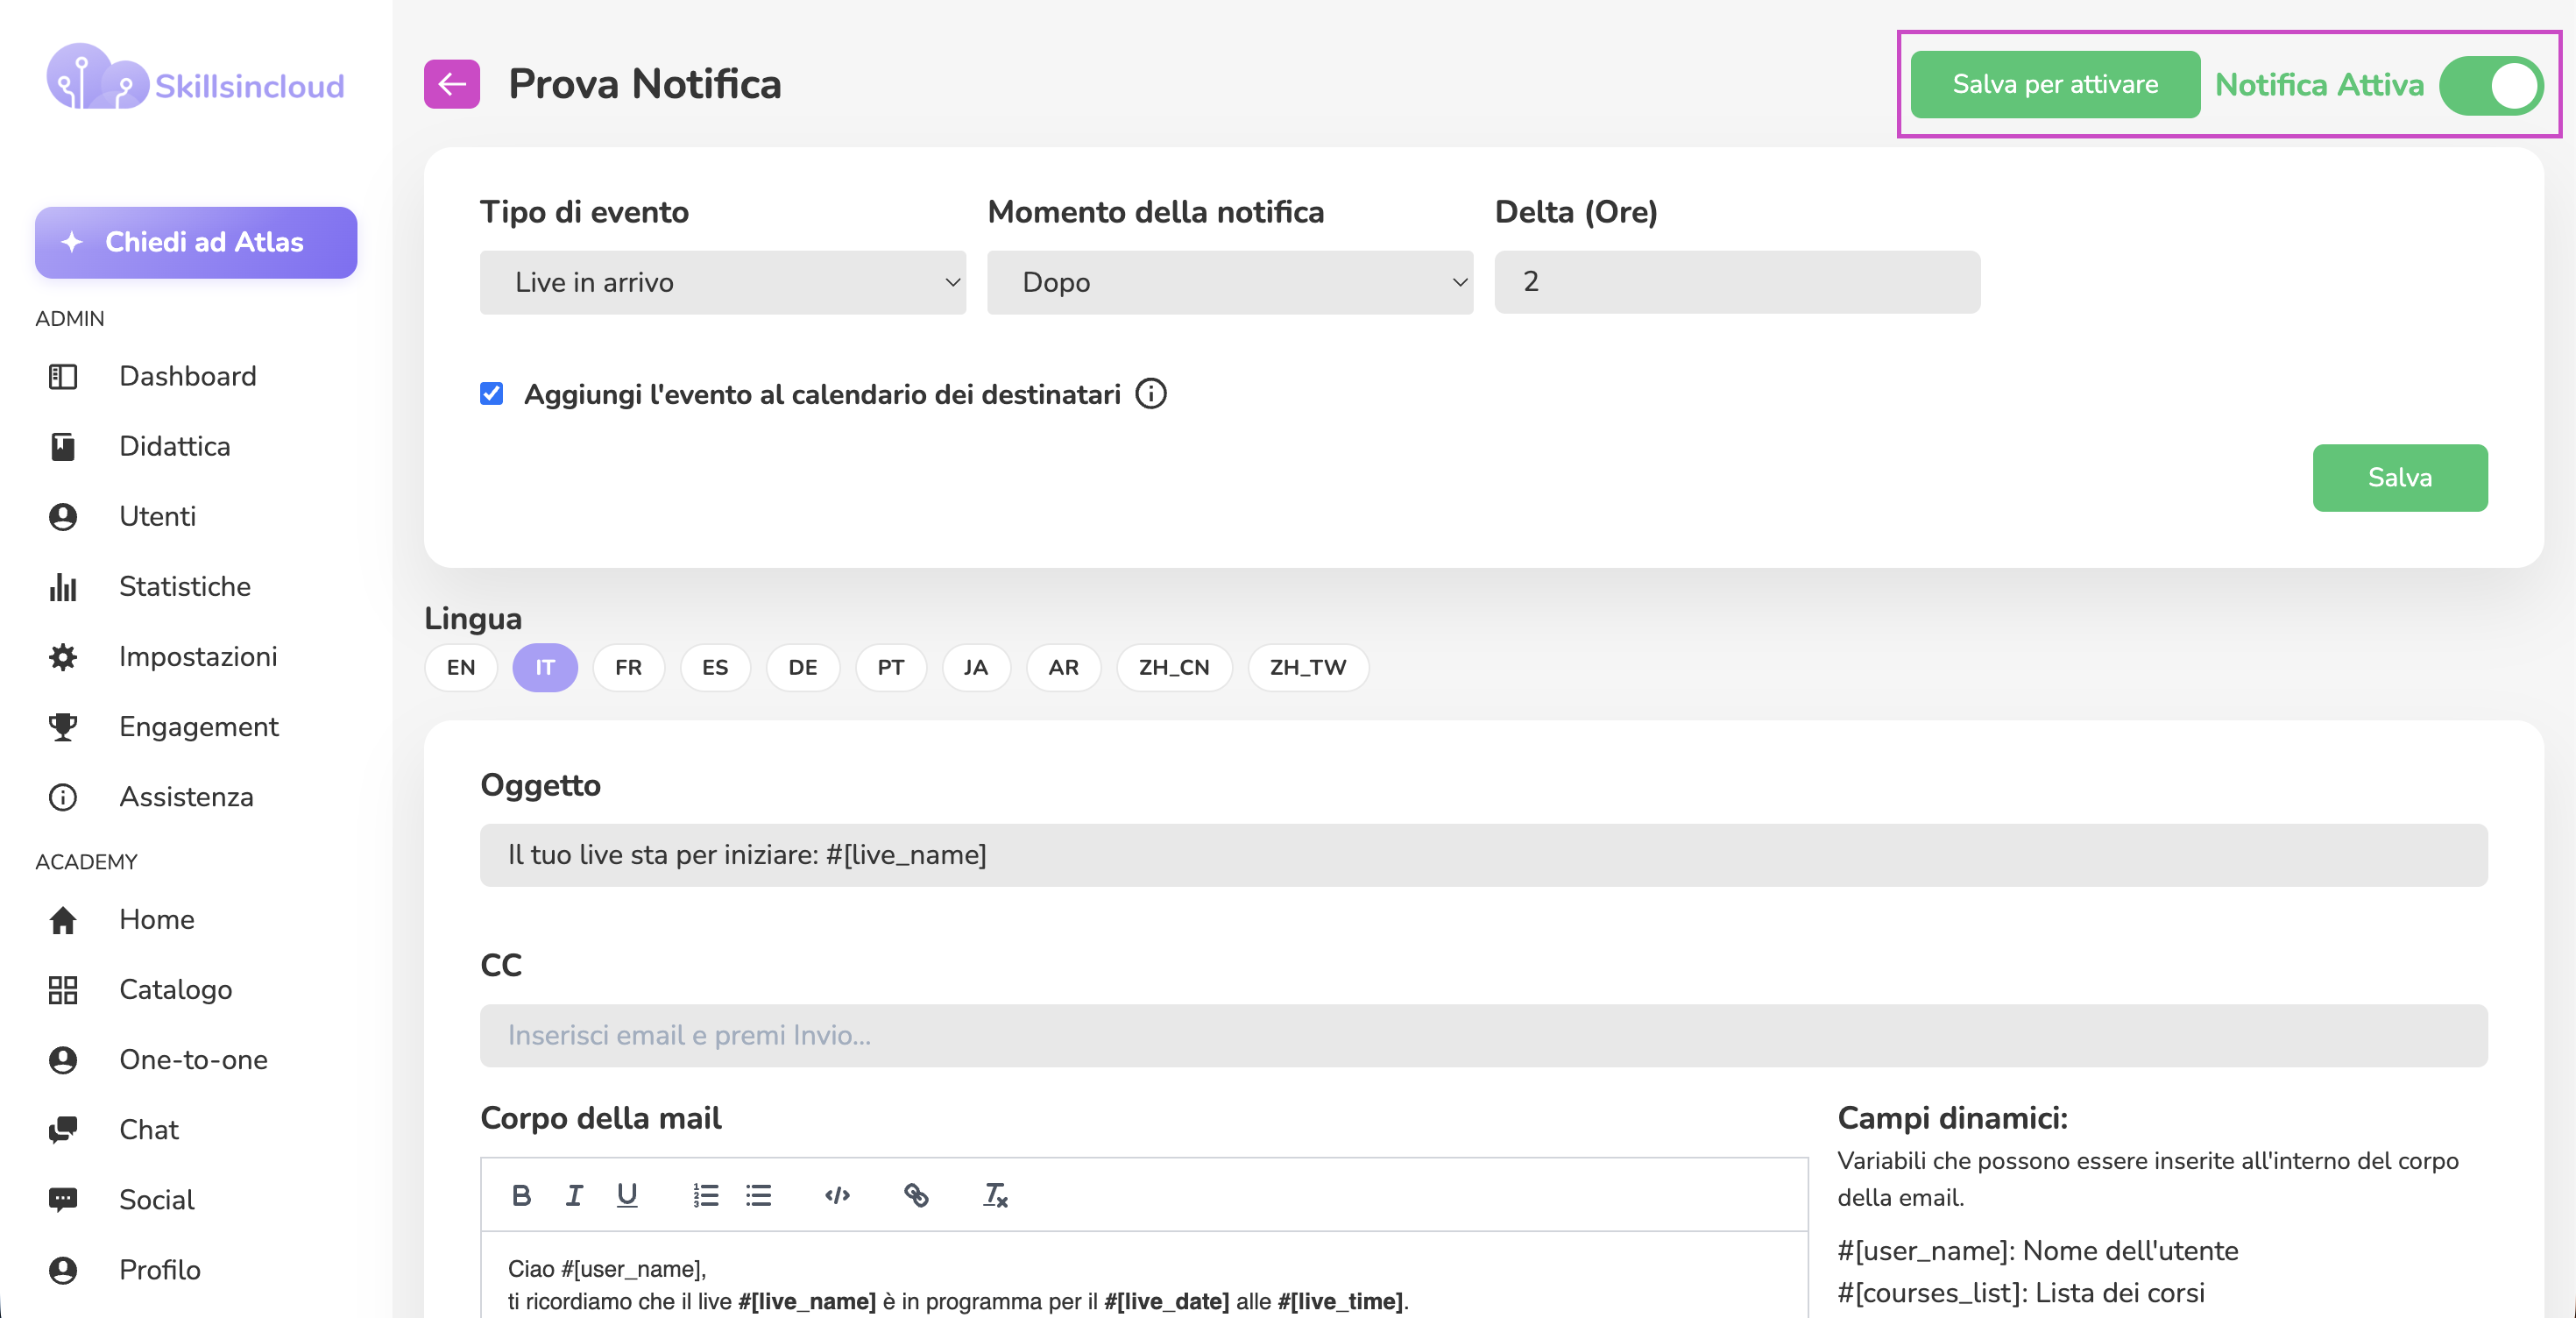Click the Assistenza info icon
Screen dimensions: 2576x1318
(x=63, y=797)
